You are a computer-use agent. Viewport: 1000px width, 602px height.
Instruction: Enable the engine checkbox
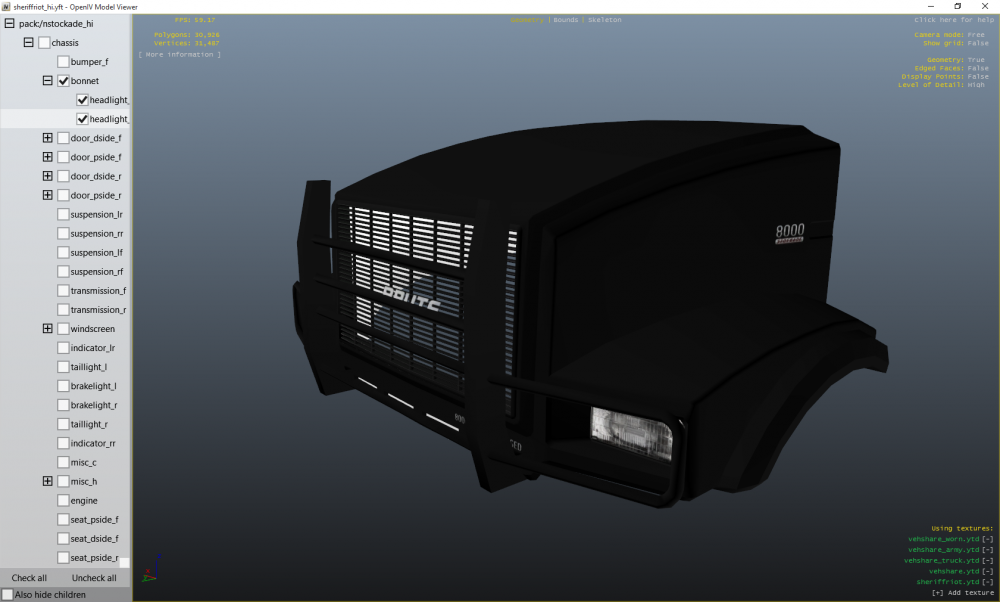[63, 501]
